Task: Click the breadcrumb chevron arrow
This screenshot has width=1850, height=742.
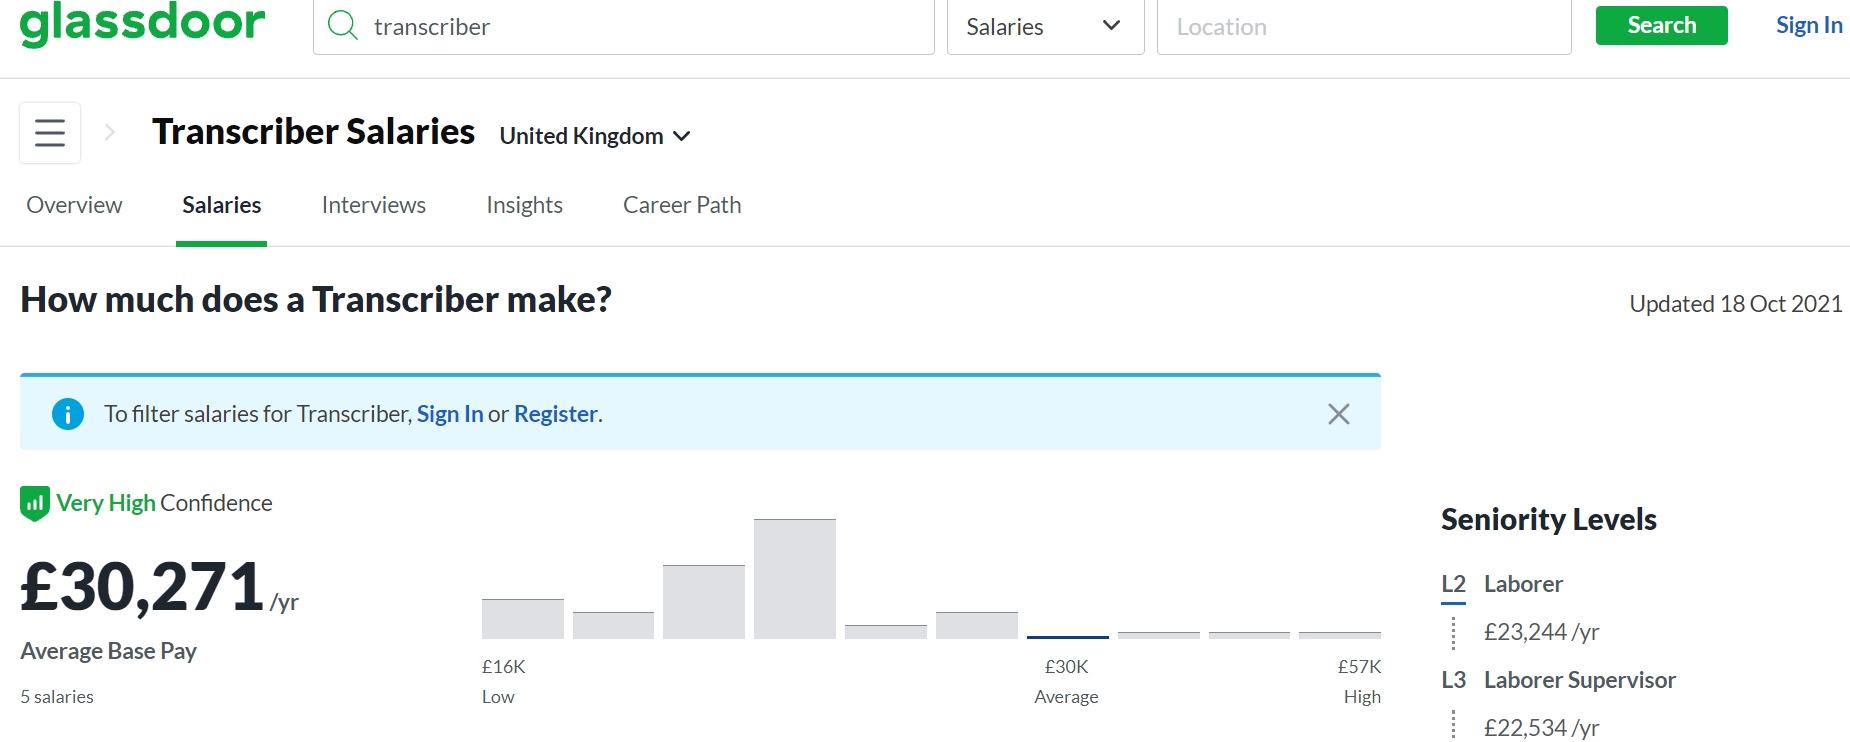Action: 110,132
